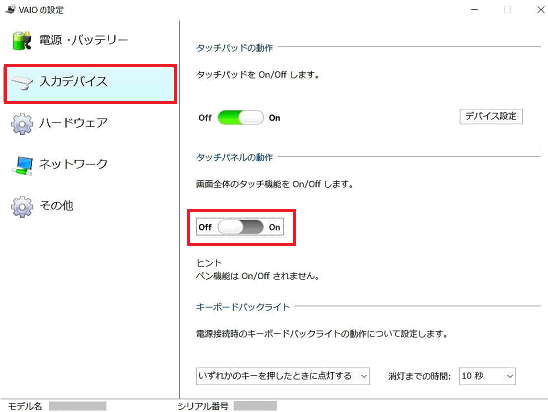548x412 pixels.
Task: Minimize the VAIO の設定 window
Action: (474, 9)
